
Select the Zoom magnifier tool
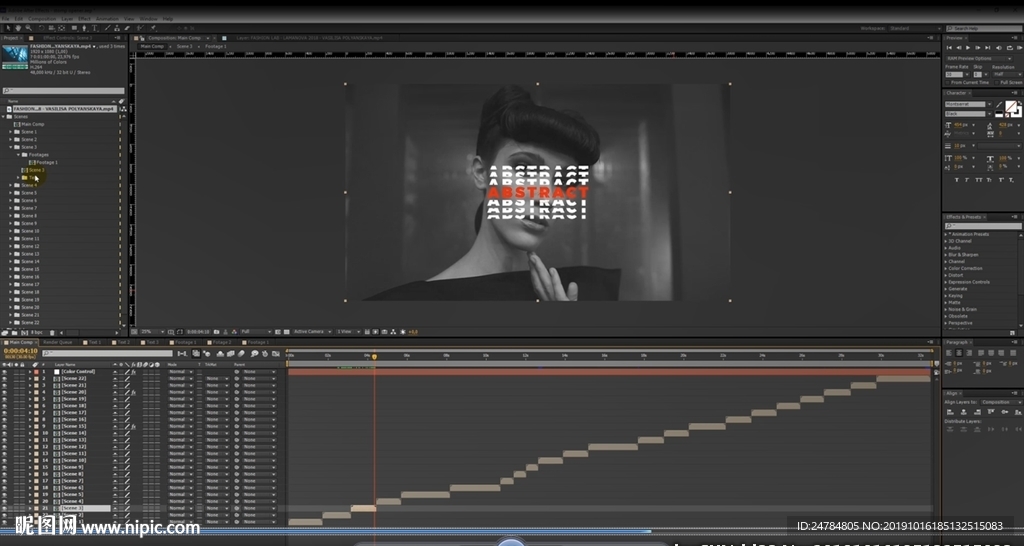[29, 28]
